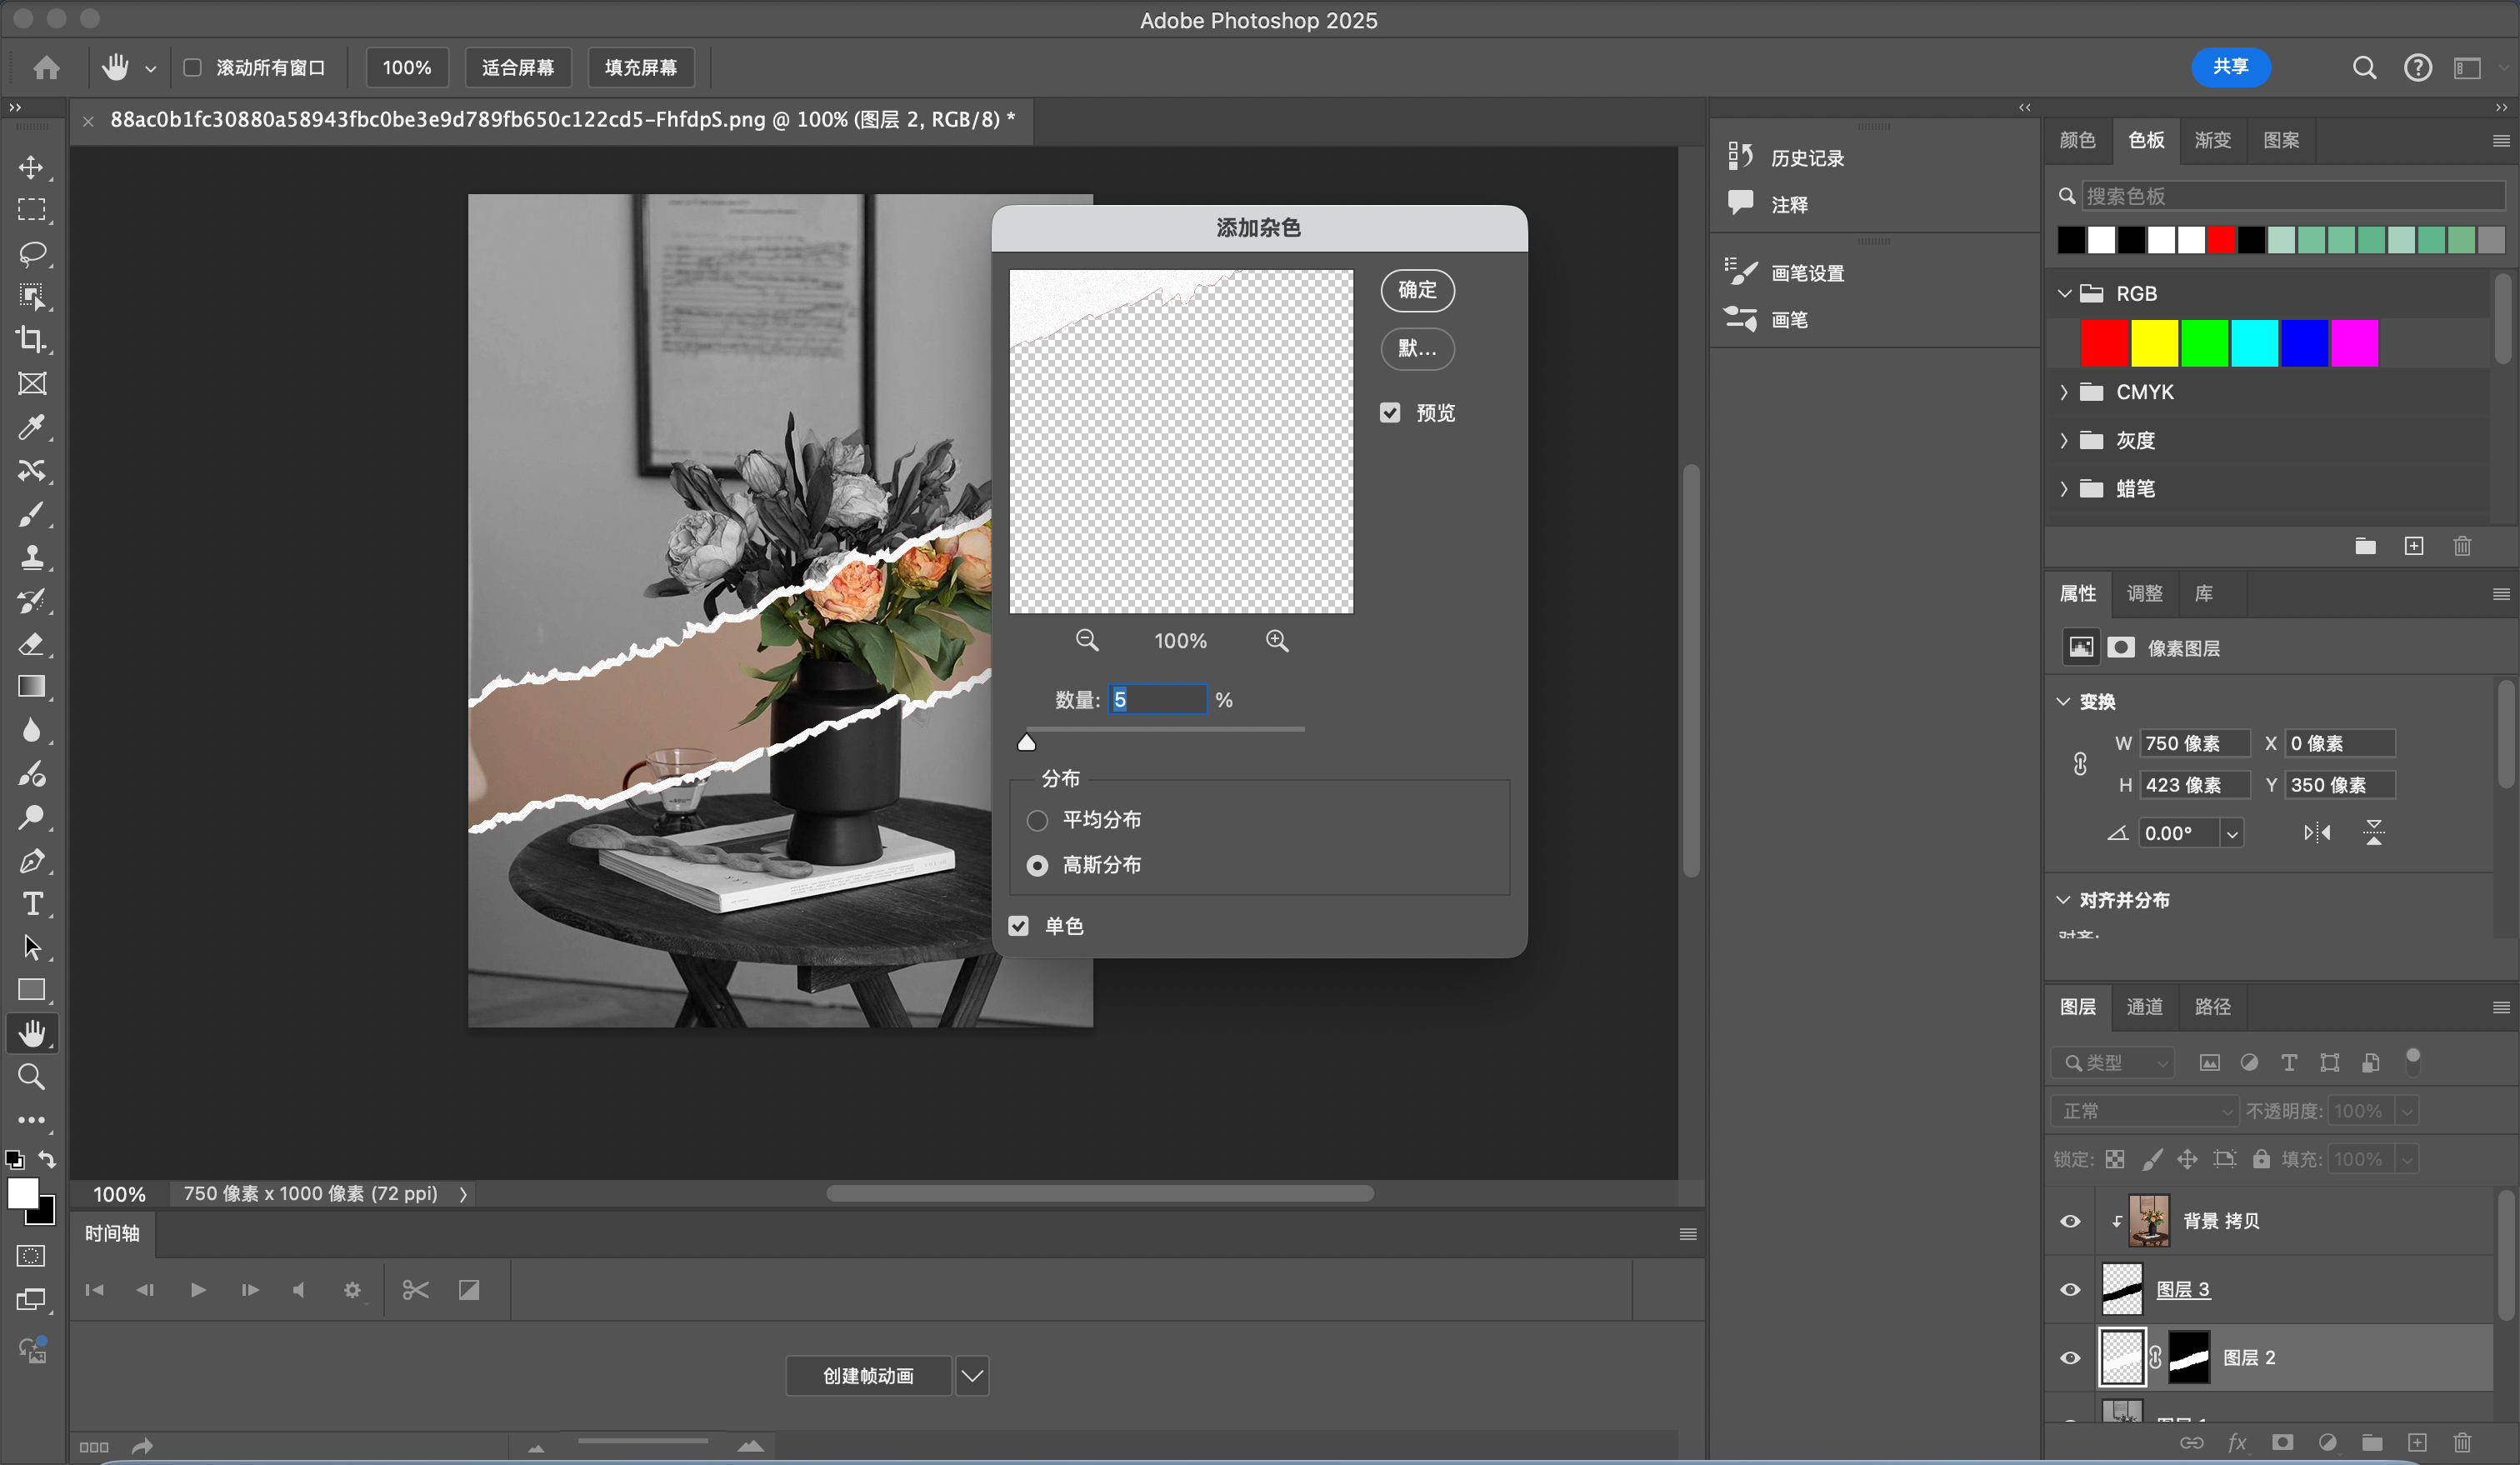
Task: Hide the 图层 3 layer visibility
Action: [x=2070, y=1290]
